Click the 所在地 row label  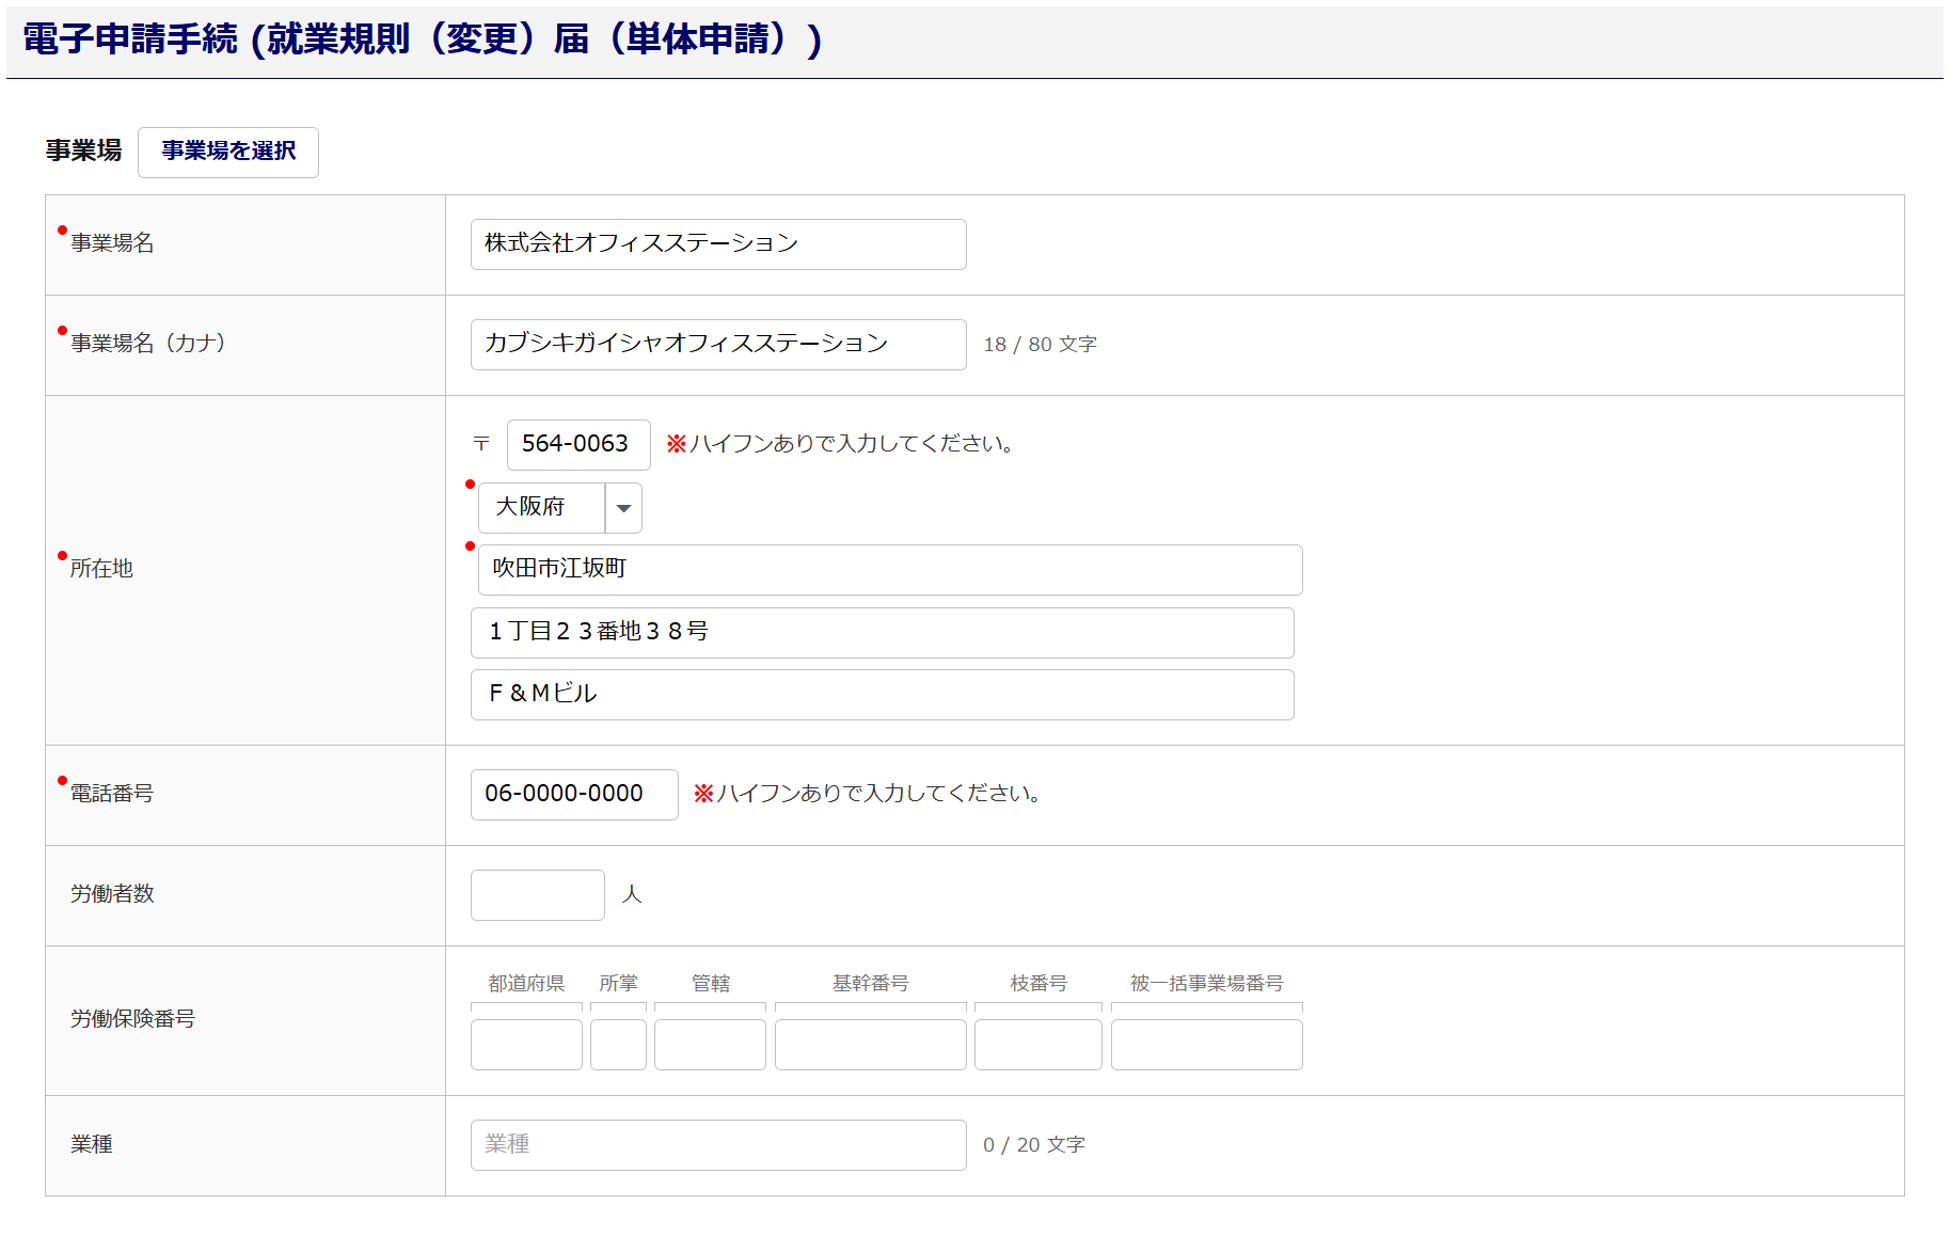tap(101, 569)
